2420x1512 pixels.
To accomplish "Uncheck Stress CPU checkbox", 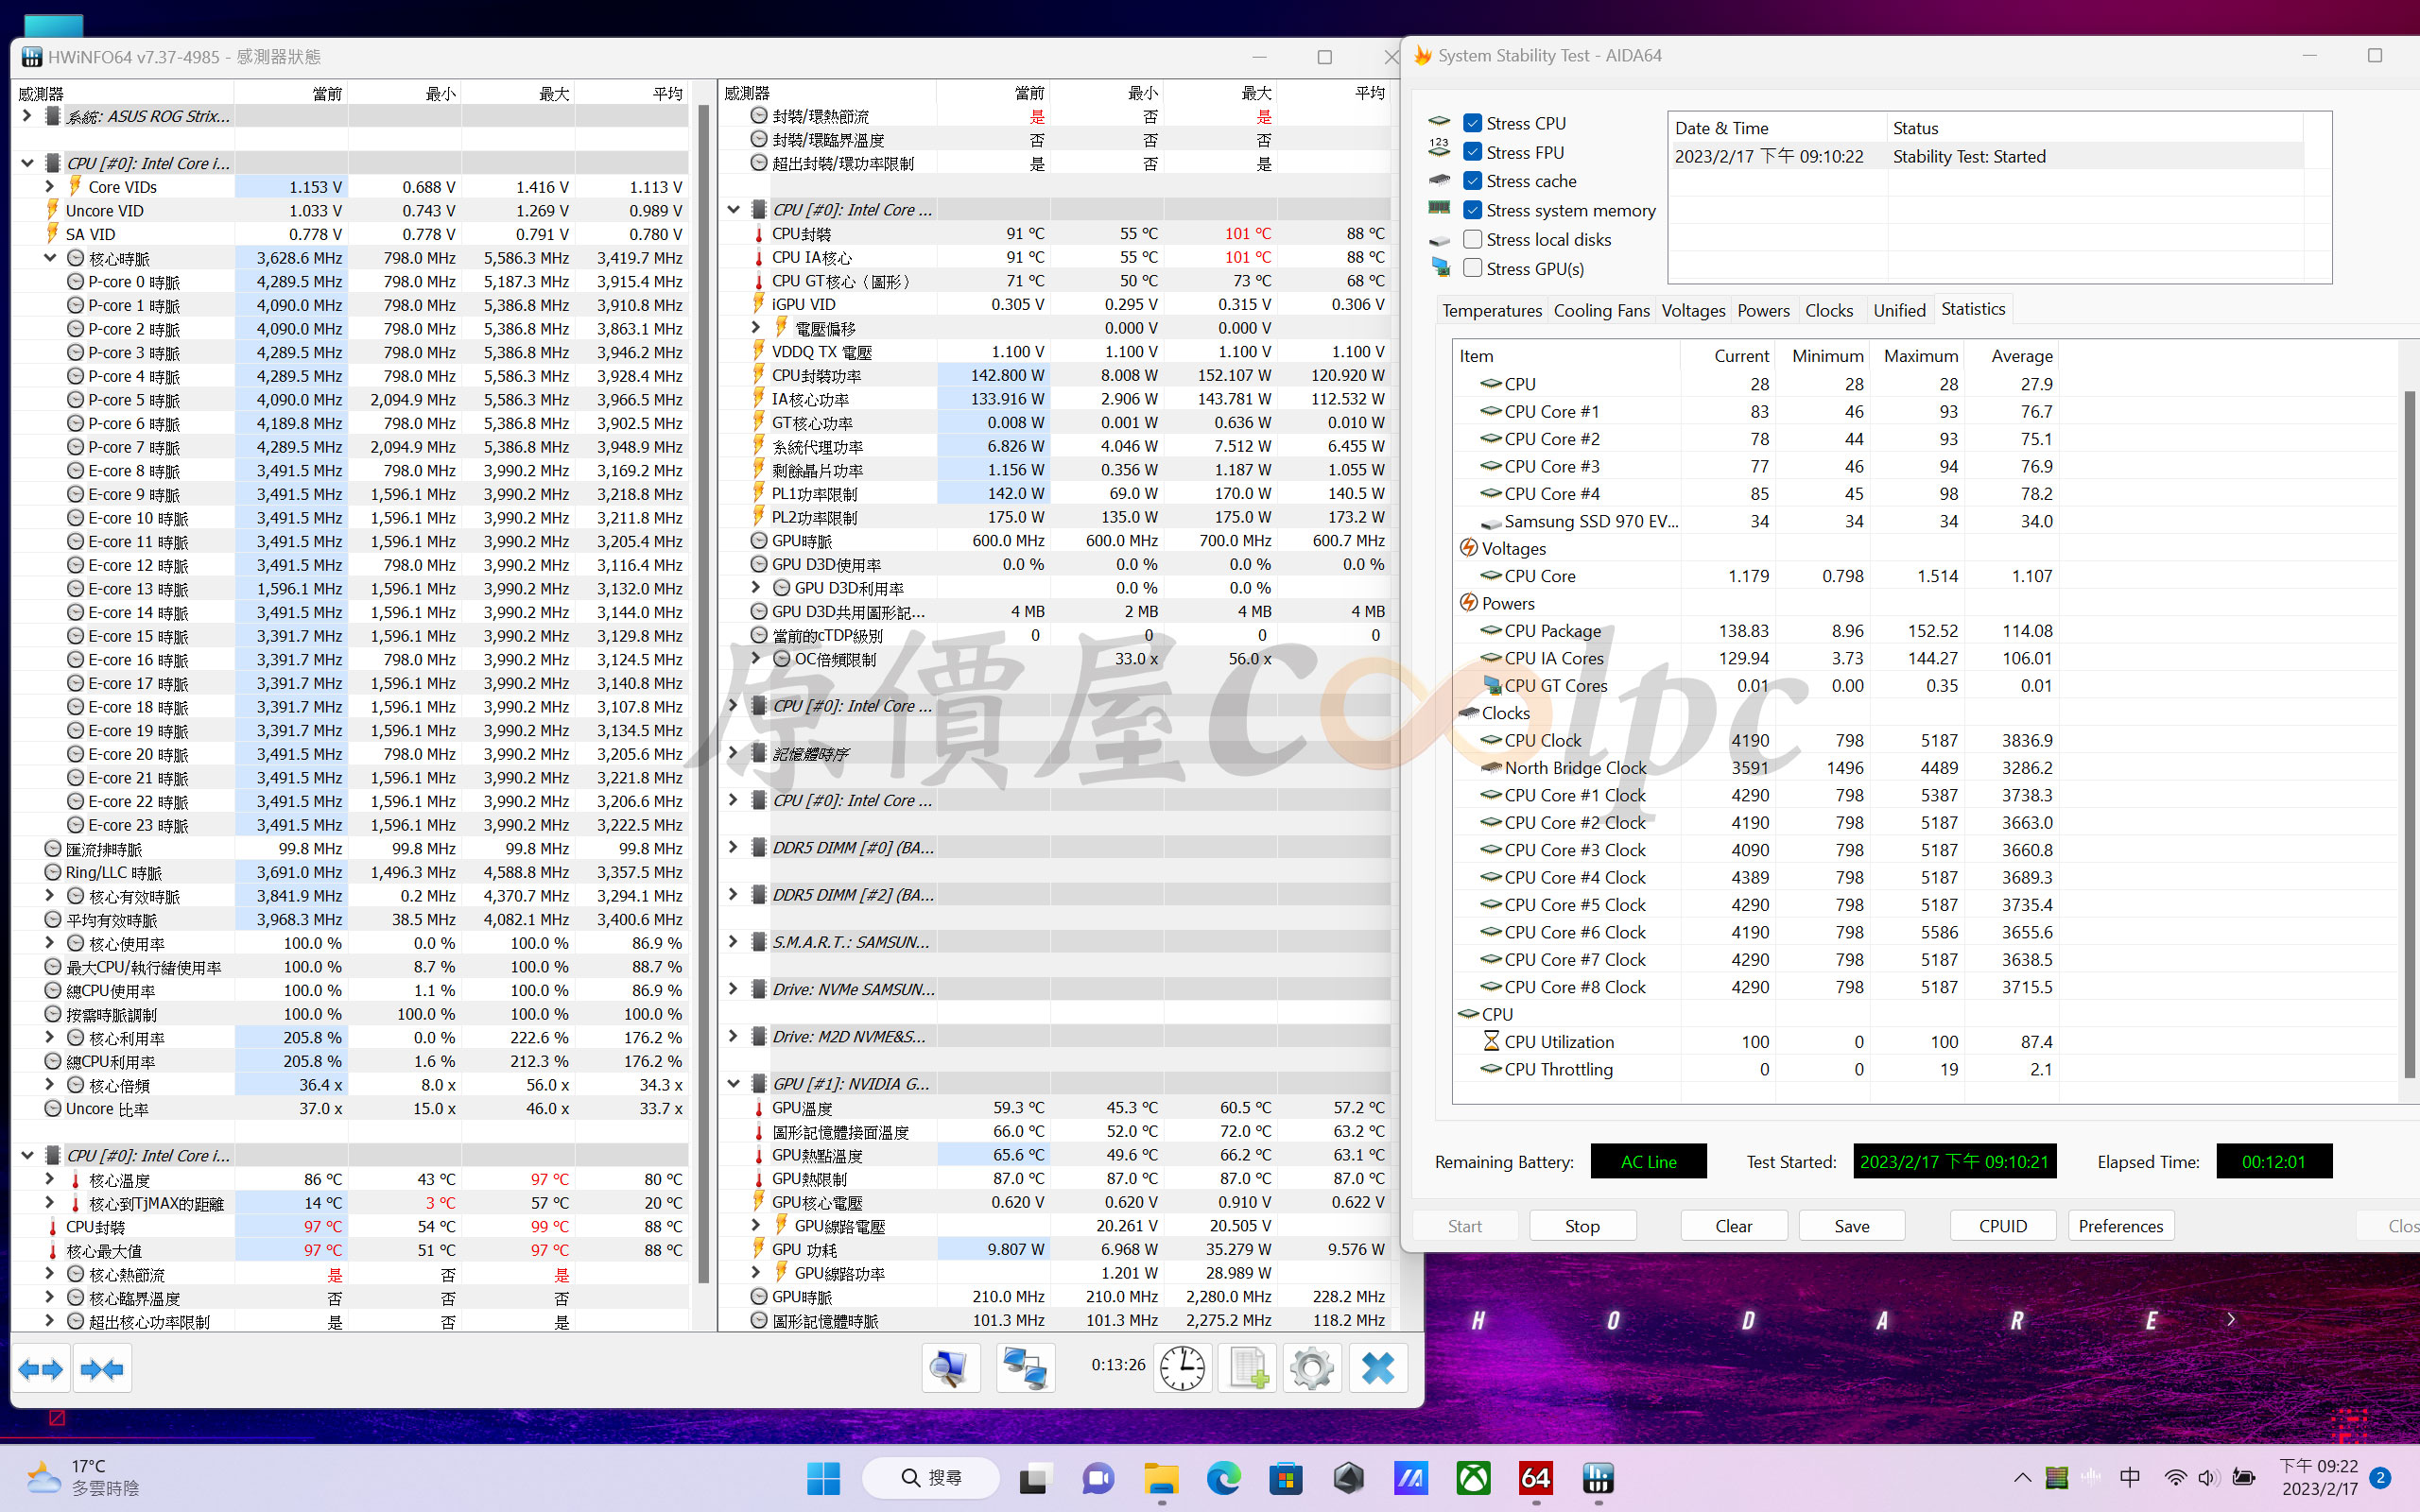I will click(1472, 123).
